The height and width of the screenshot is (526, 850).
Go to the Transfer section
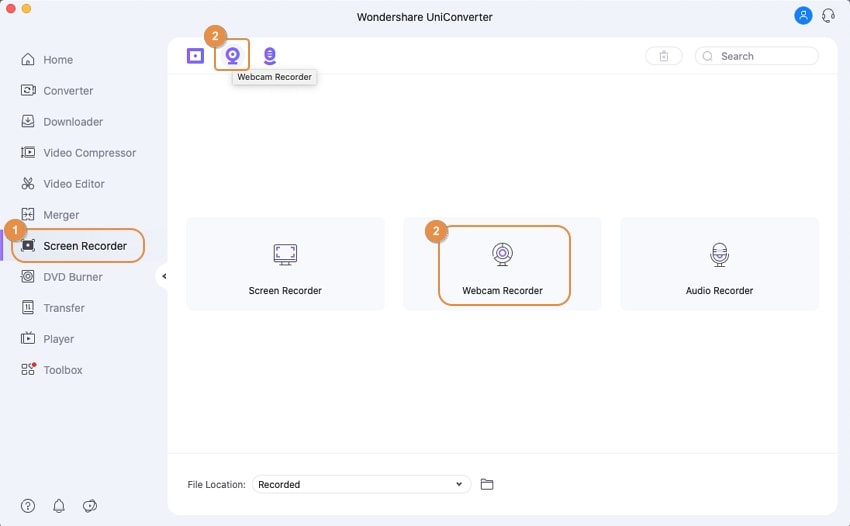53,308
